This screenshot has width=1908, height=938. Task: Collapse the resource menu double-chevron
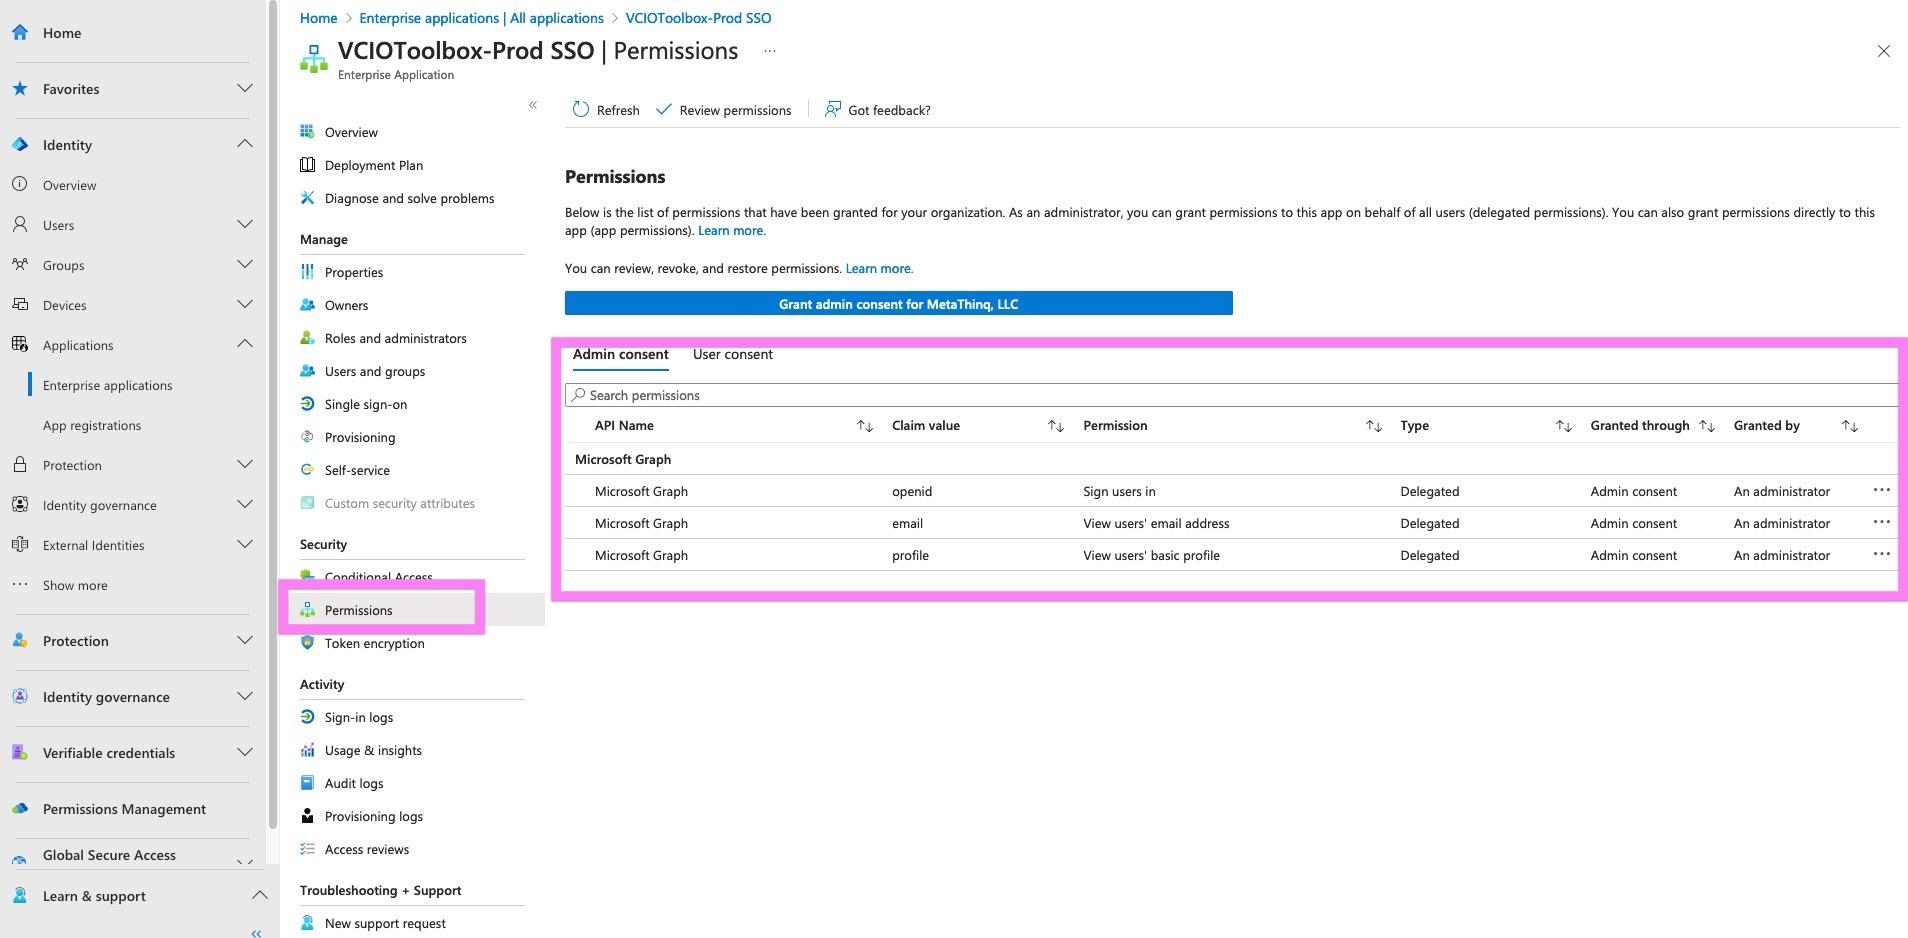click(x=533, y=105)
